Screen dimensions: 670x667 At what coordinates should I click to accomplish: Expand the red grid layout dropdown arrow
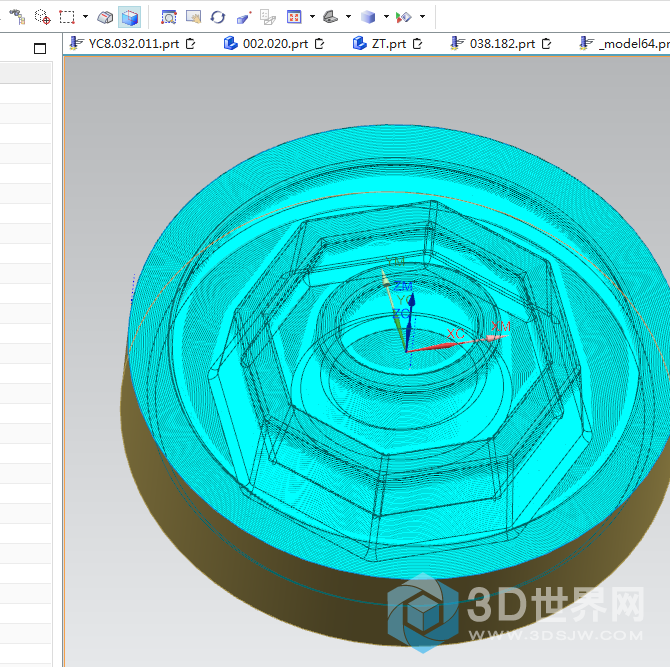pos(312,17)
